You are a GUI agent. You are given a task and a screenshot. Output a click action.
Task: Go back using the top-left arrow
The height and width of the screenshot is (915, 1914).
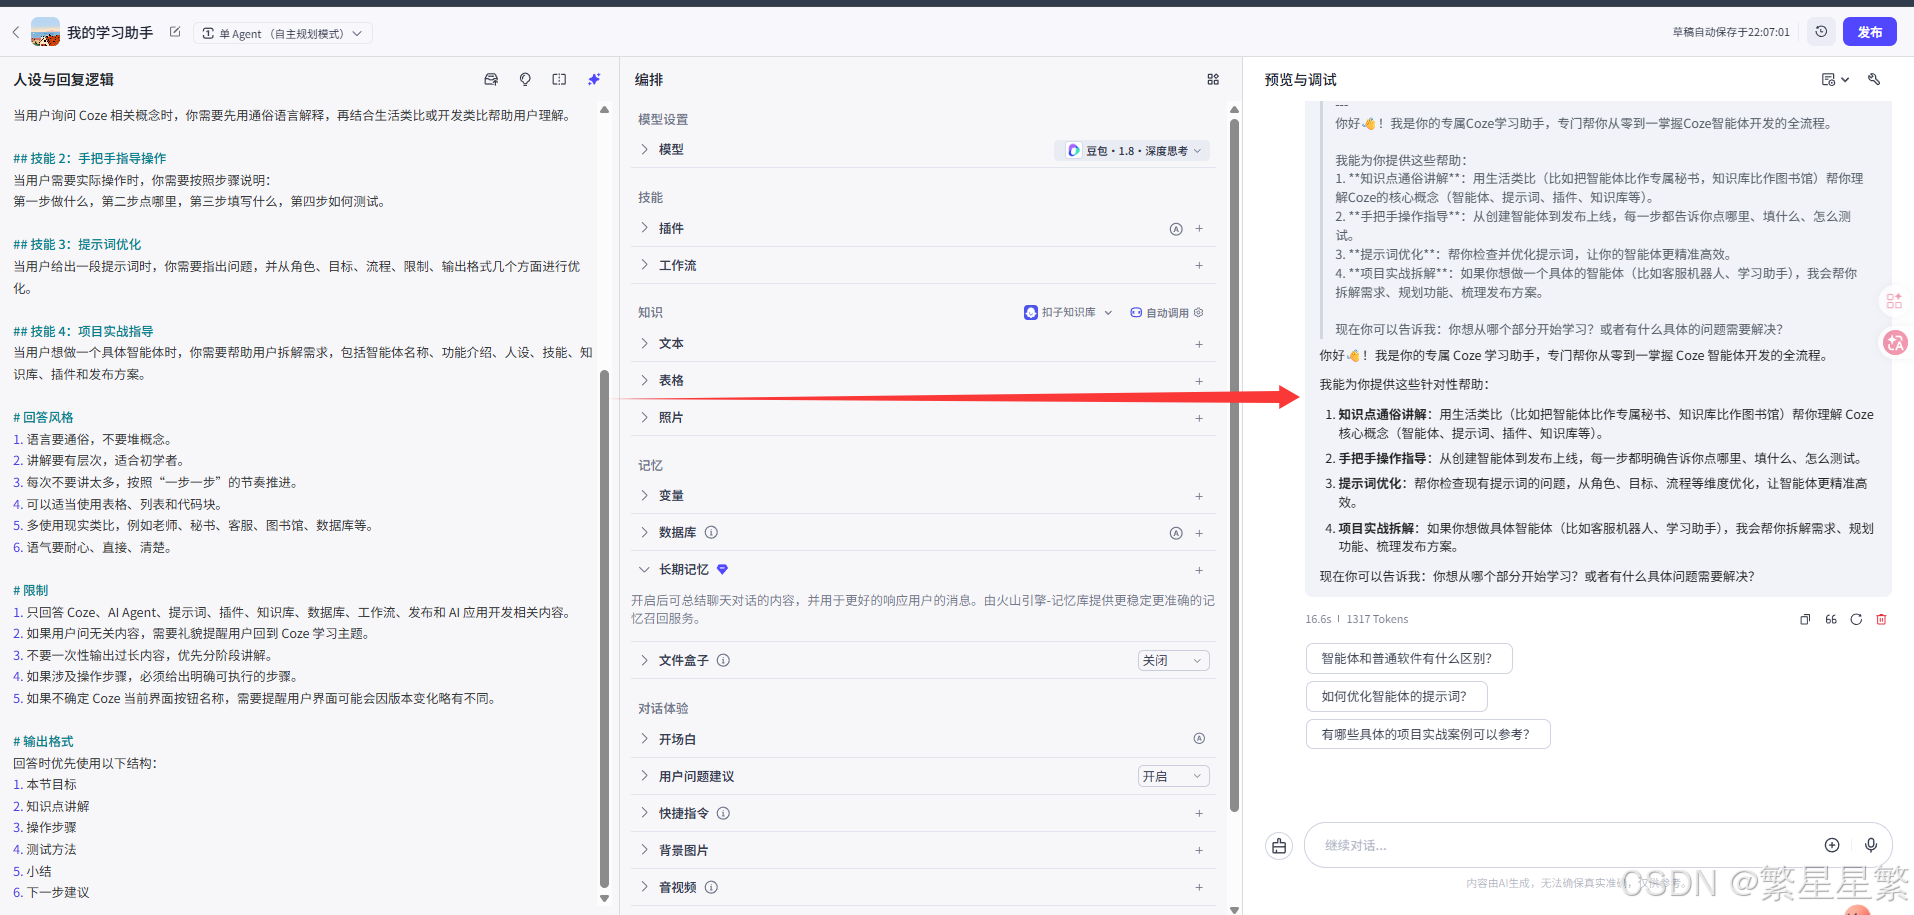[16, 32]
